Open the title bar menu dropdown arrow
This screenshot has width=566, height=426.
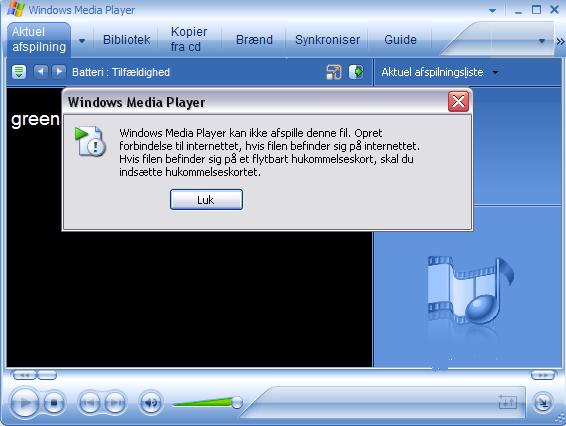pos(492,11)
